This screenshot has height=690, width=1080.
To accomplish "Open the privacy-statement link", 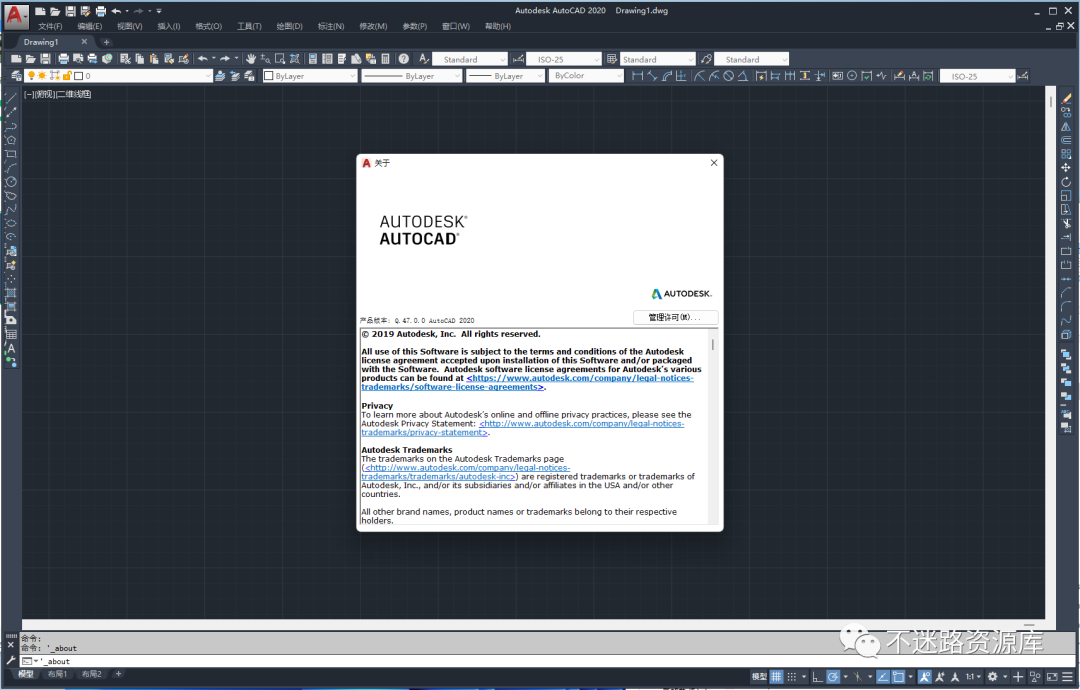I will coord(523,428).
